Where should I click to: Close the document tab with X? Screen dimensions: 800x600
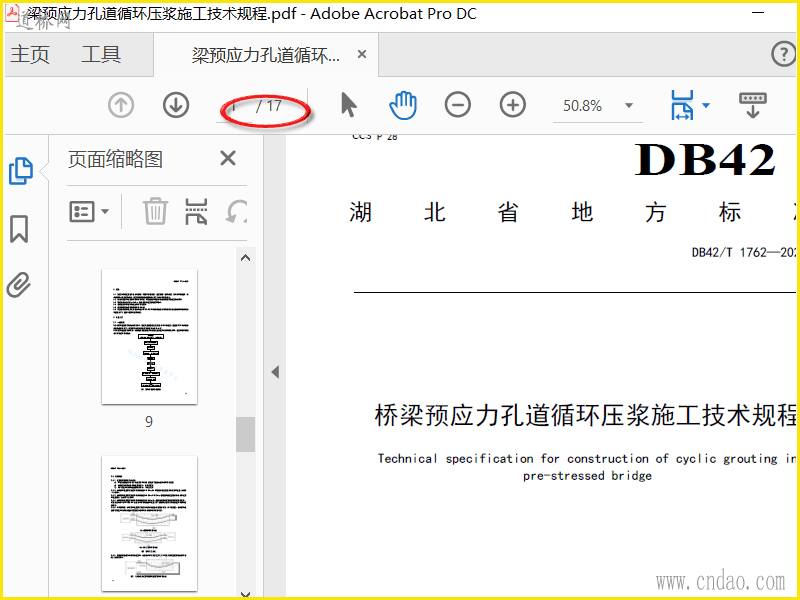point(362,54)
